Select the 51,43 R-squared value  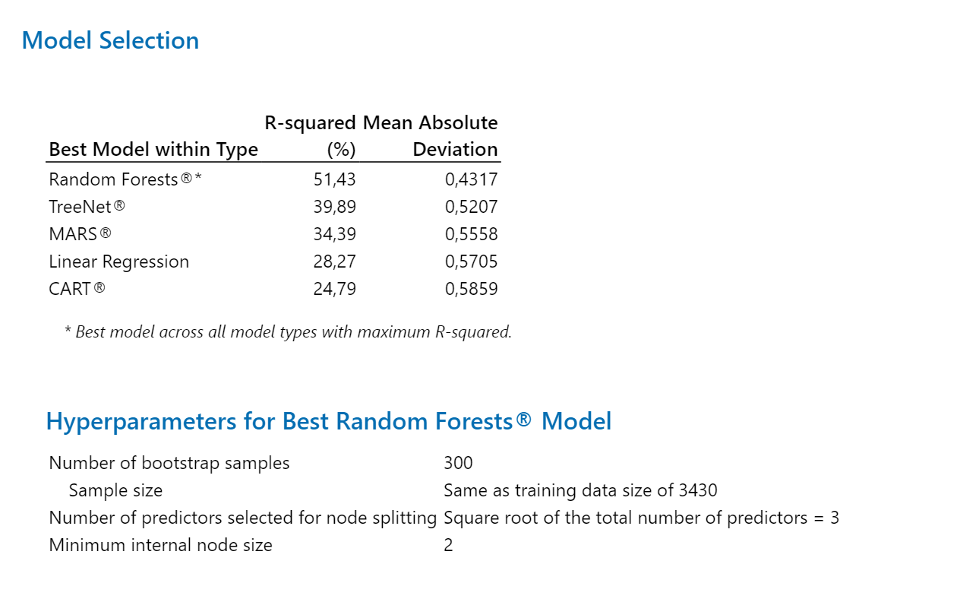point(334,179)
